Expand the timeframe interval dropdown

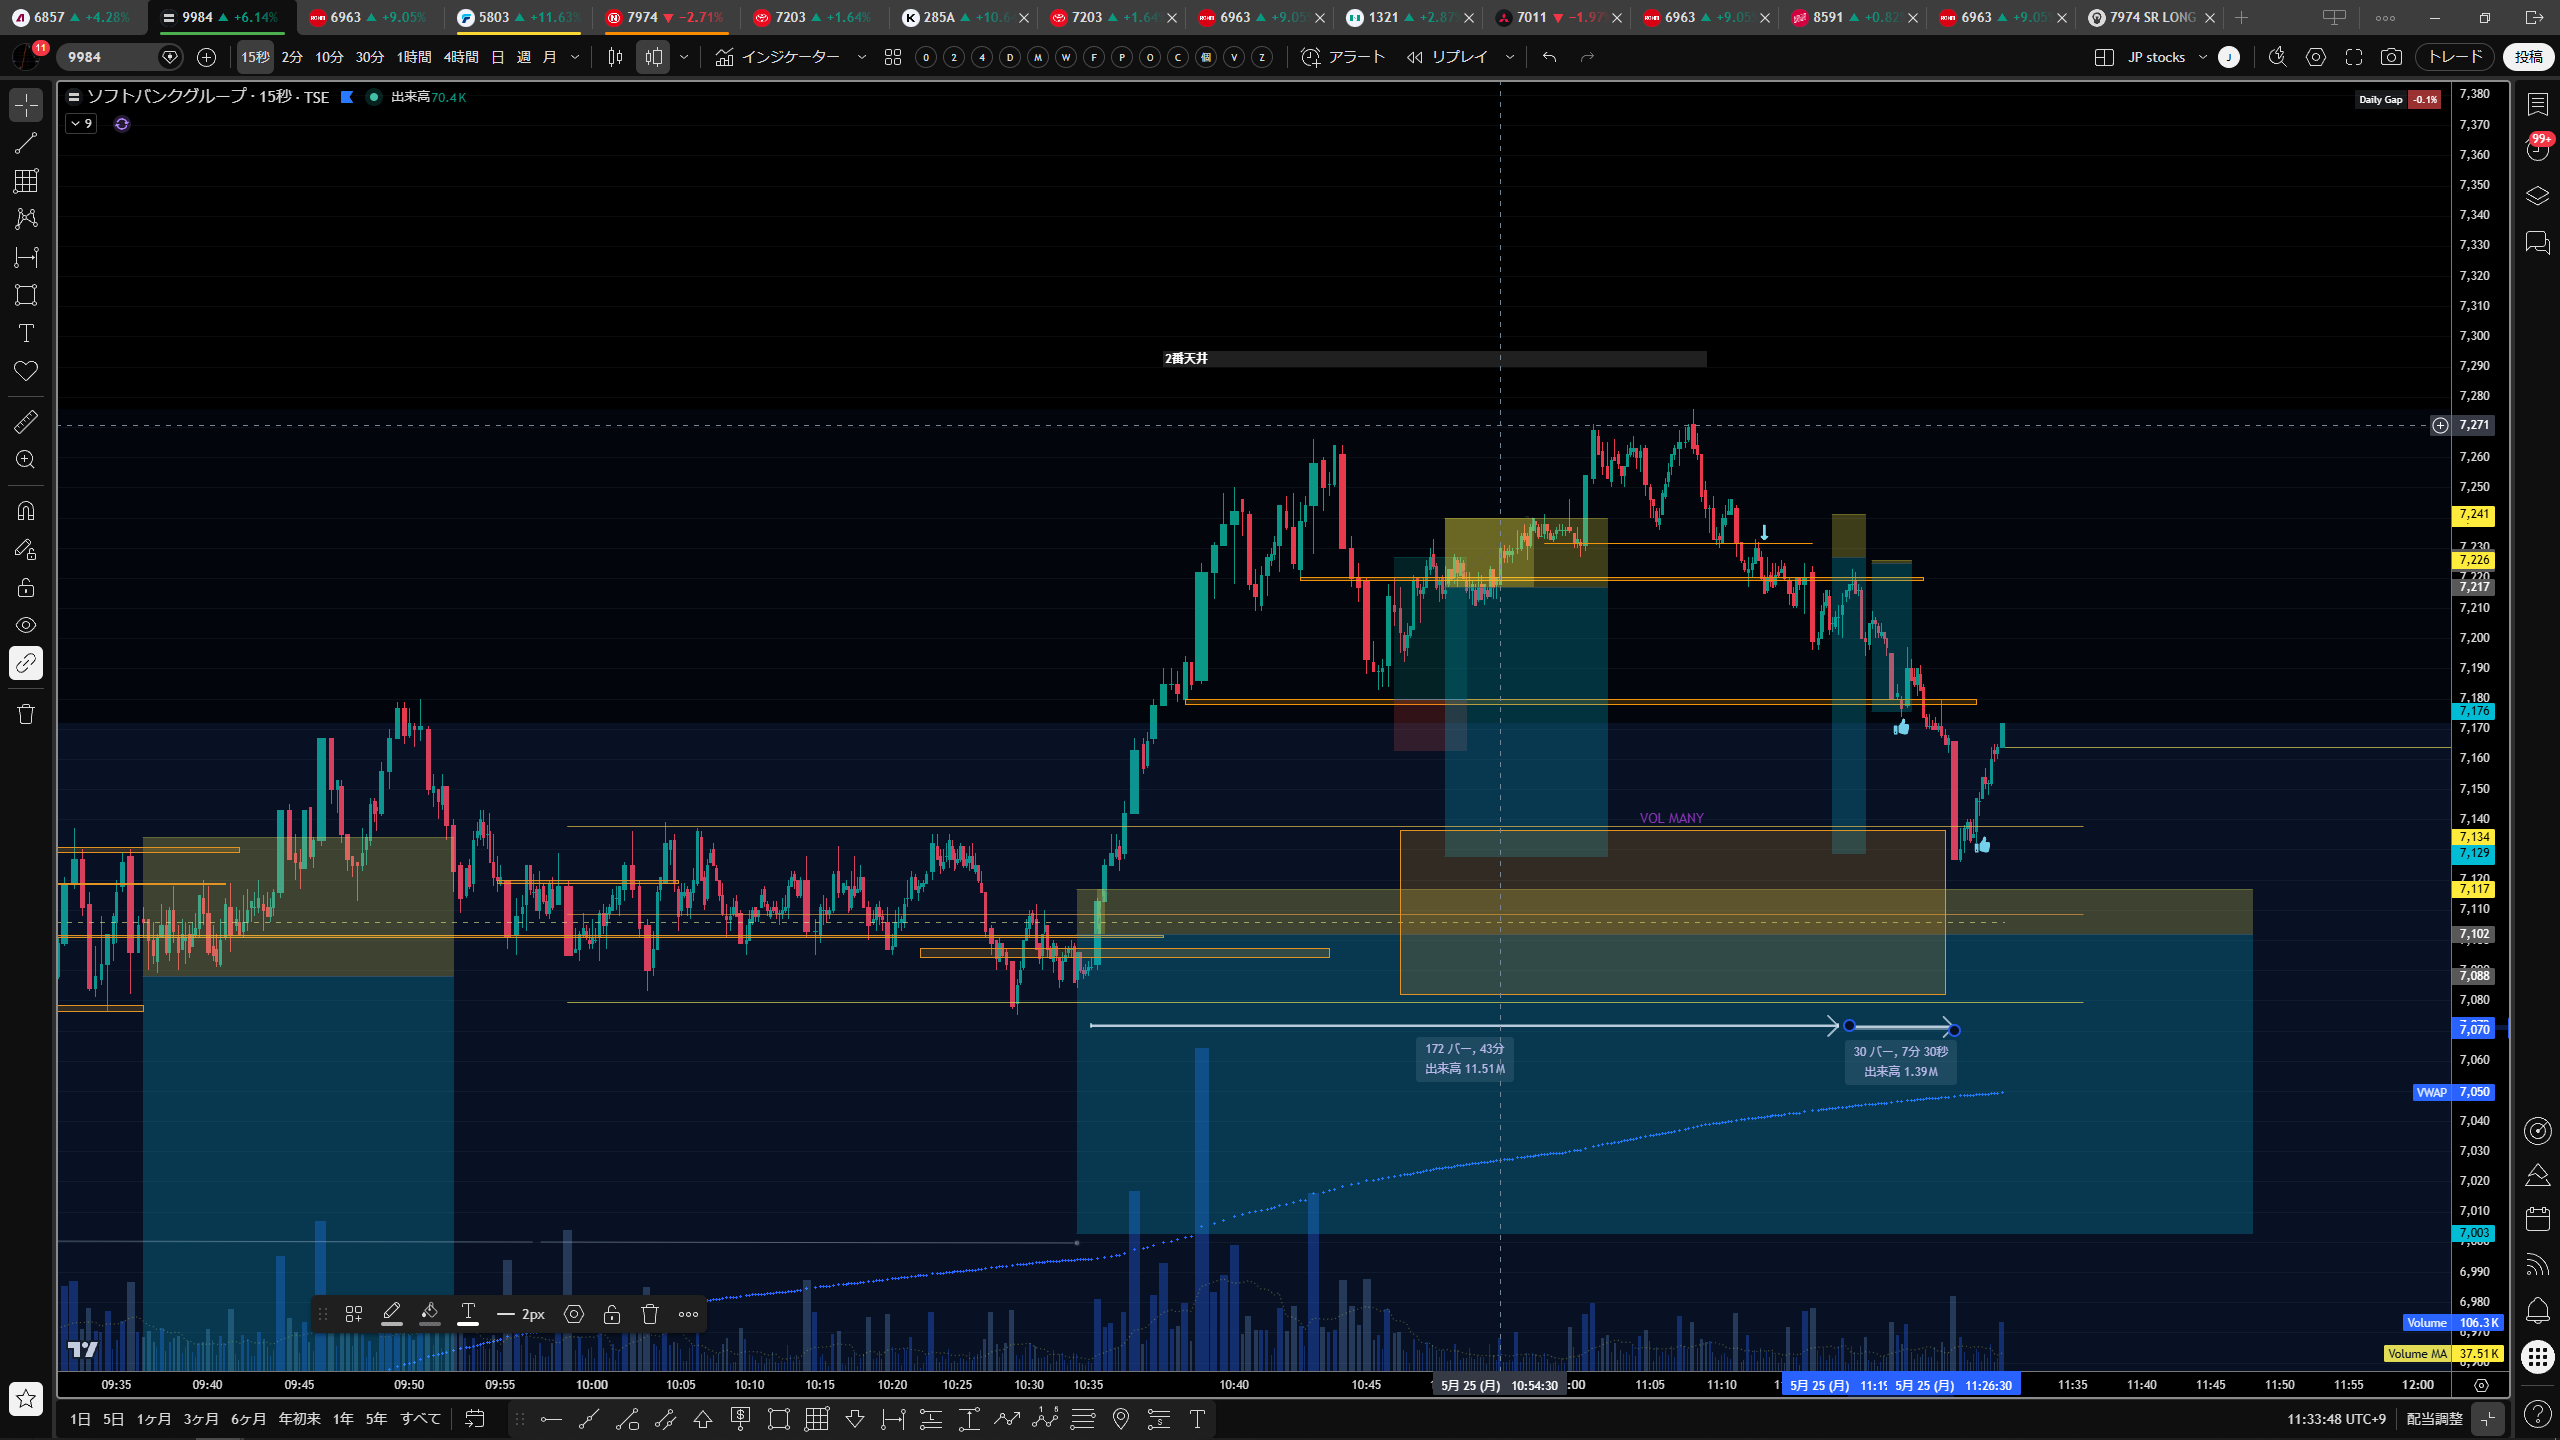tap(575, 57)
